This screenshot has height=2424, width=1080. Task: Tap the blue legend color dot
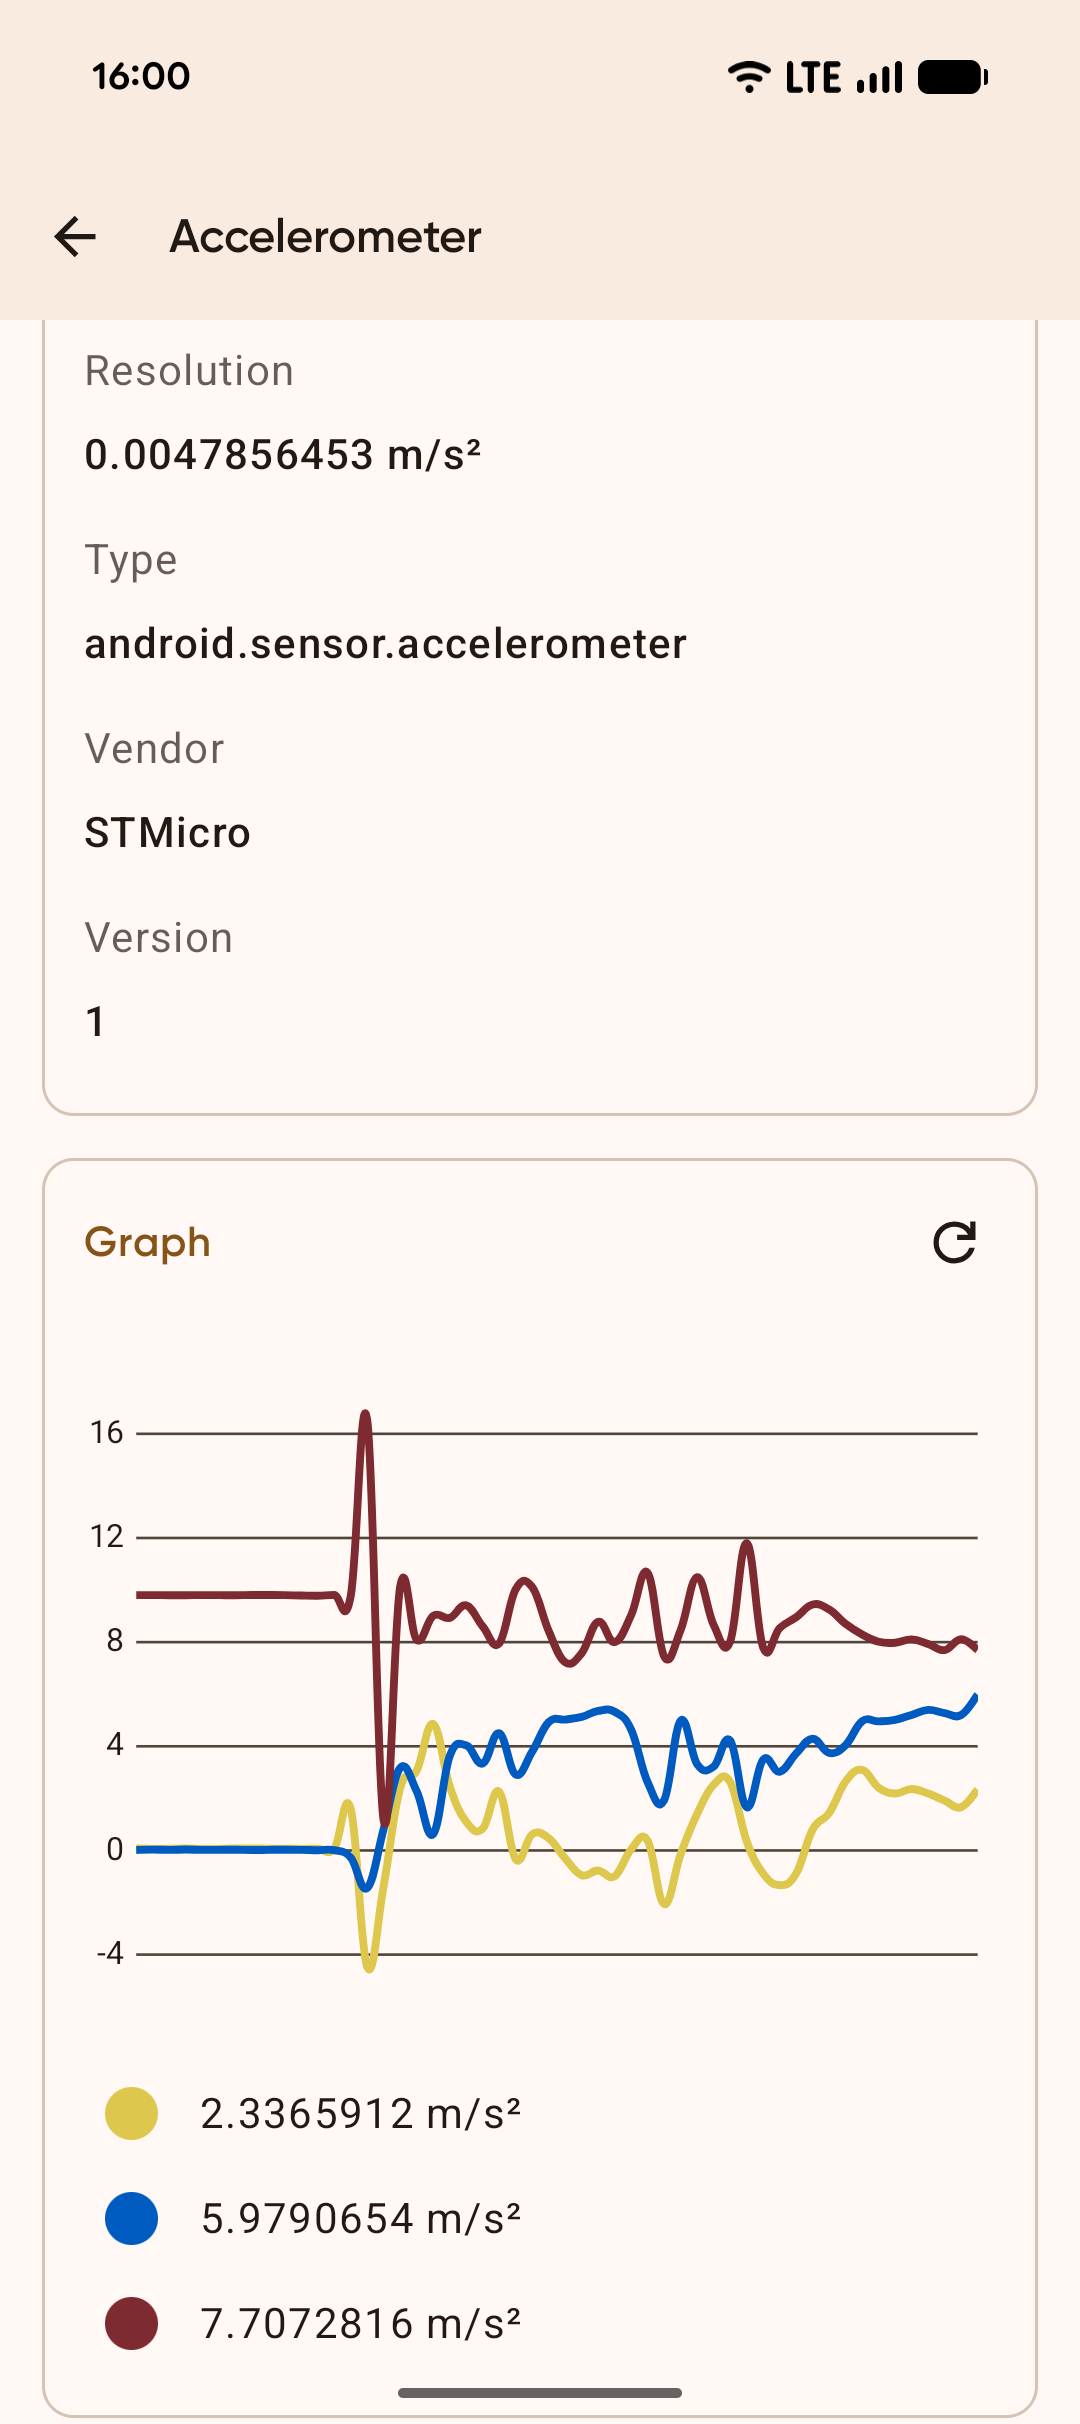pyautogui.click(x=132, y=2218)
